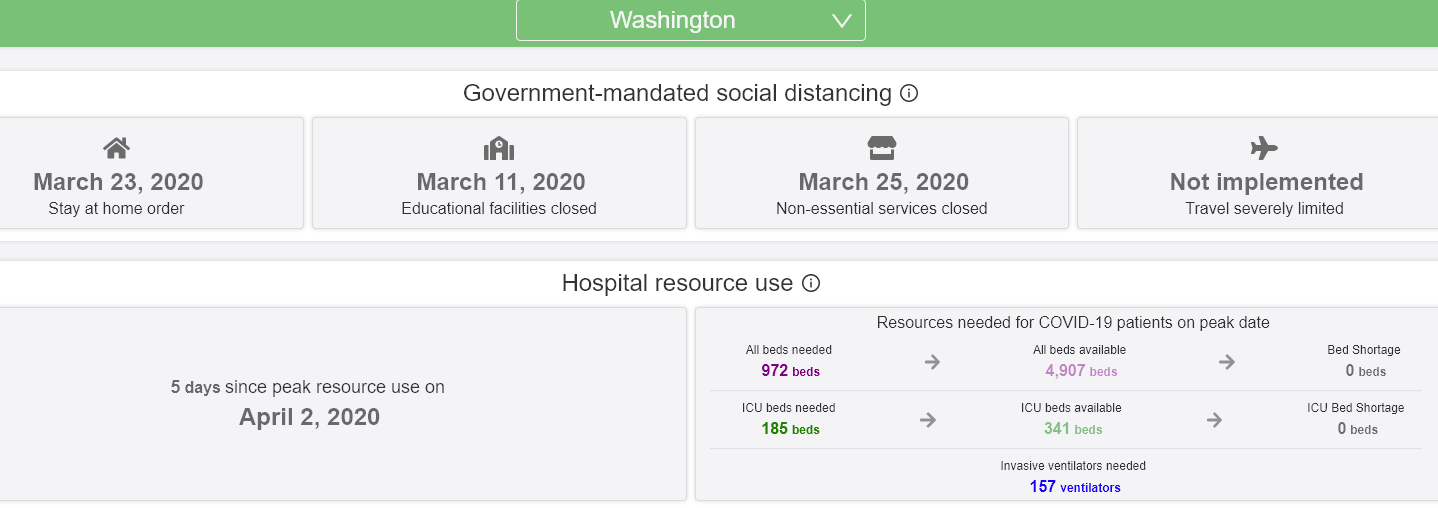The image size is (1438, 508).
Task: Click arrow before Bed Shortage value
Action: 1226,361
